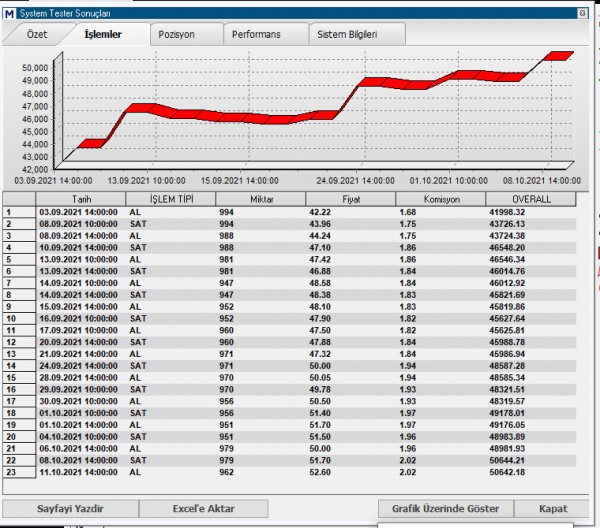Click price 51.40 cell
This screenshot has height=528, width=600.
pos(320,413)
